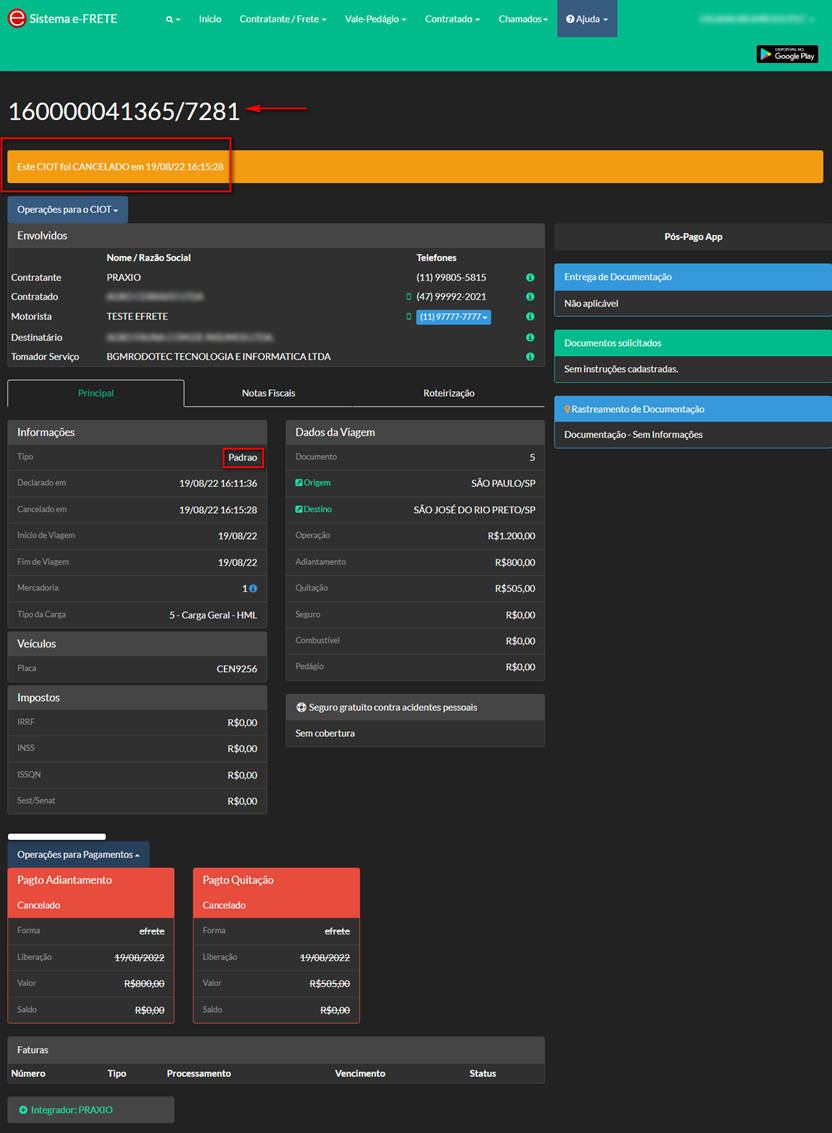Screen dimensions: 832x1133
Task: Click BGMRODOTEC TECNOLOGIA E INFORMATICA LTDA name
Action: [x=218, y=357]
